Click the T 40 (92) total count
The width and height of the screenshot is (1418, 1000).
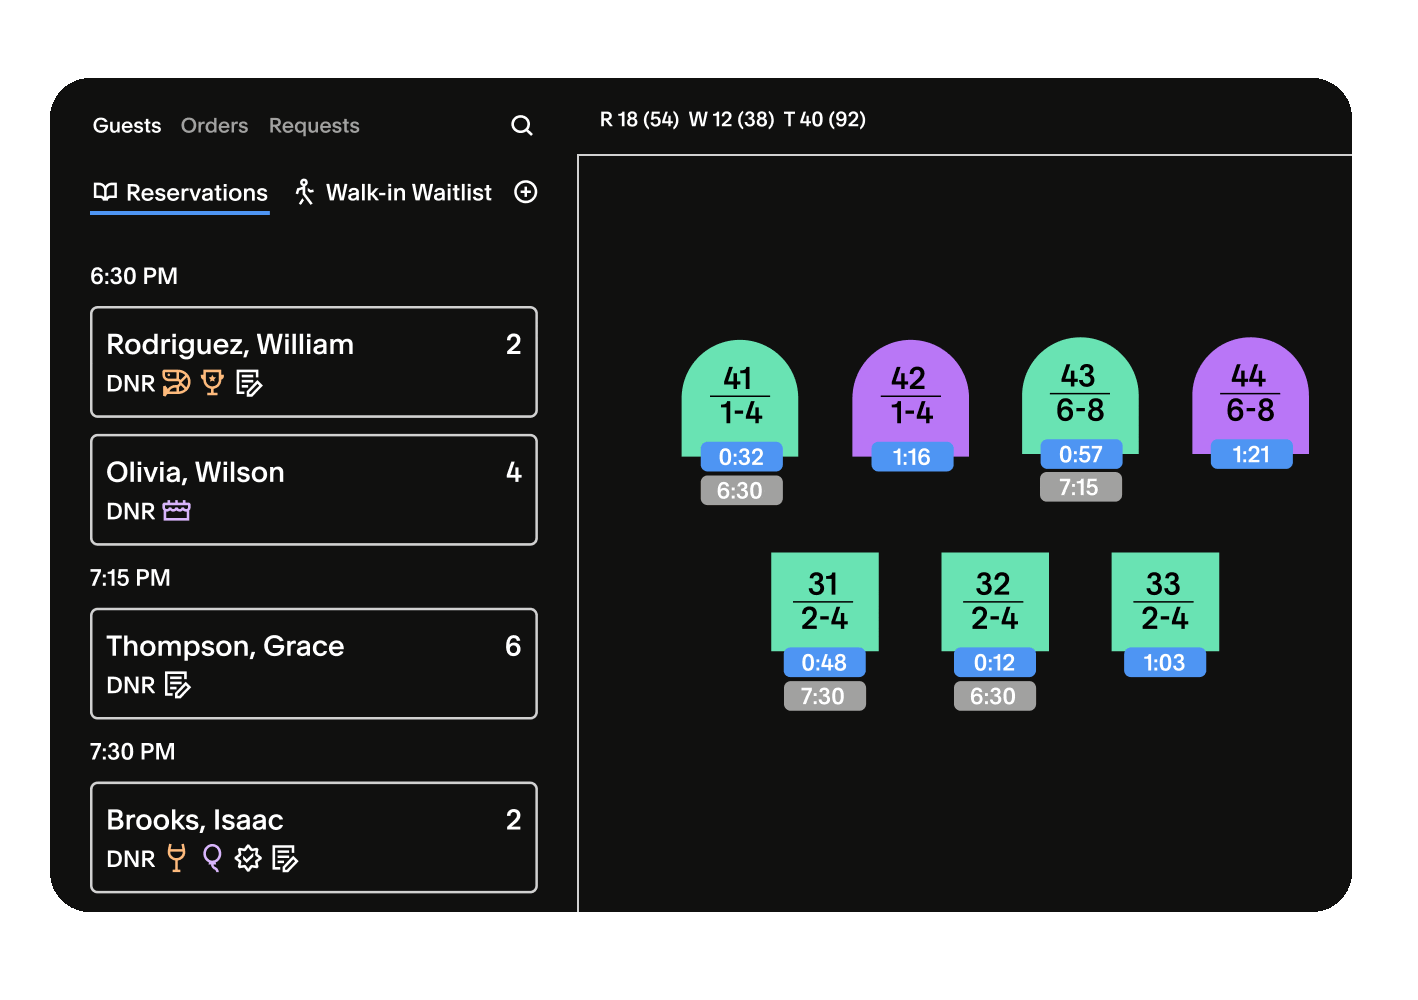(825, 119)
